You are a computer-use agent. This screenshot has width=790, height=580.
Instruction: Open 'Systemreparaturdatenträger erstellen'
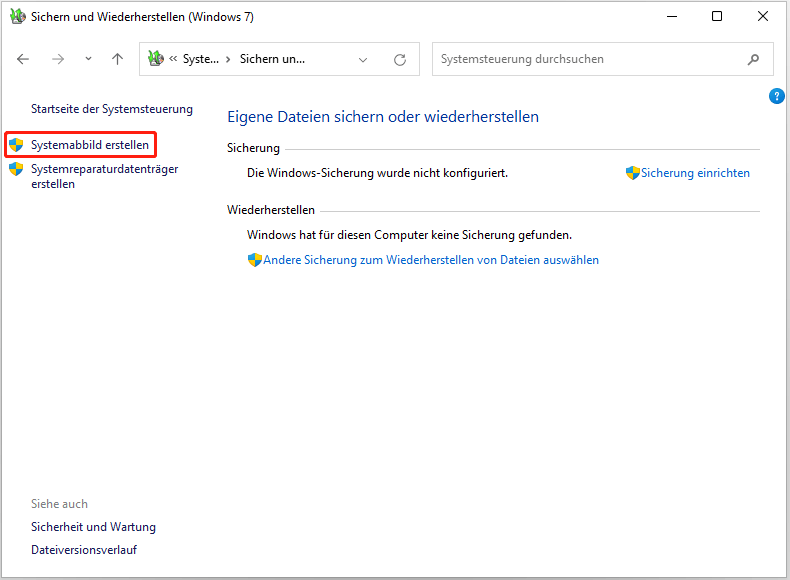[x=104, y=176]
